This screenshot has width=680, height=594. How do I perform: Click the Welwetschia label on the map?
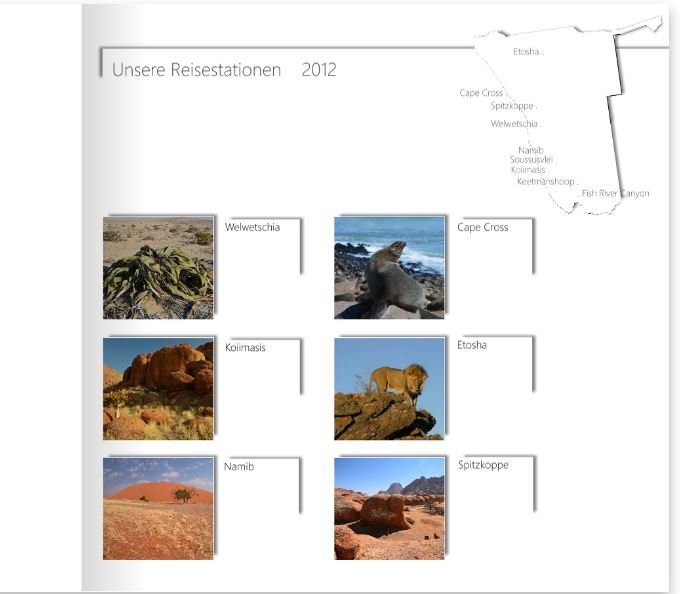(x=514, y=124)
